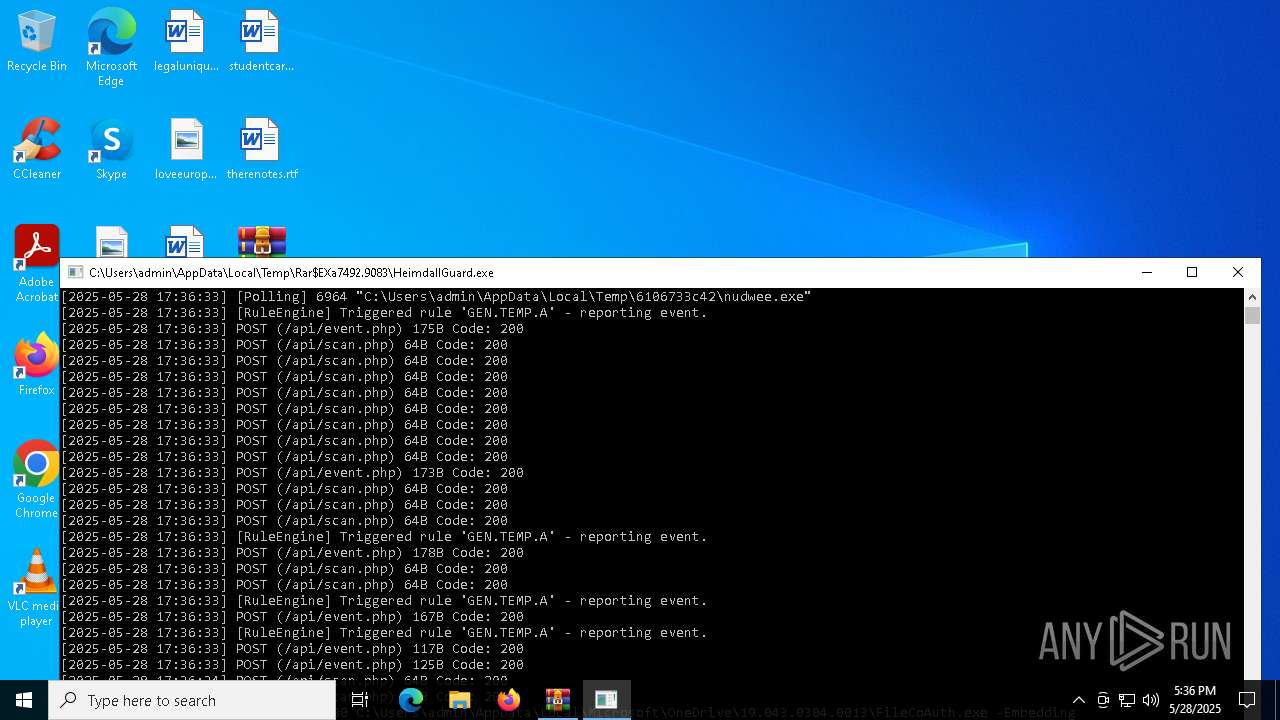This screenshot has height=720, width=1280.
Task: Close the HeimdallGuard console window
Action: [1238, 272]
